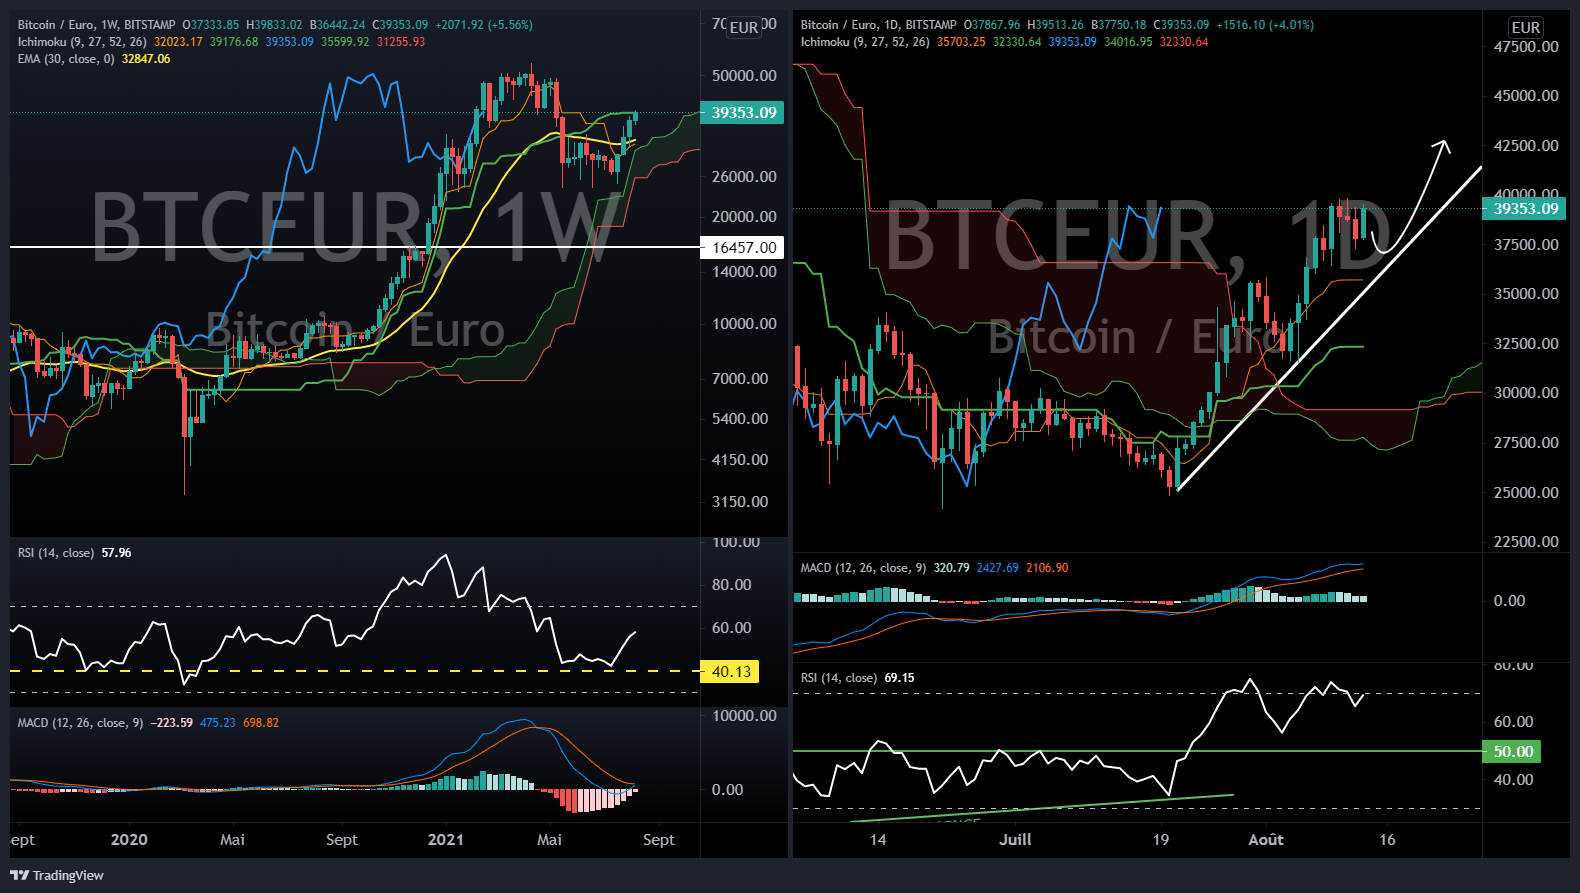Click the Bitcoin / Euro 1D BITSTAMP title

[878, 25]
